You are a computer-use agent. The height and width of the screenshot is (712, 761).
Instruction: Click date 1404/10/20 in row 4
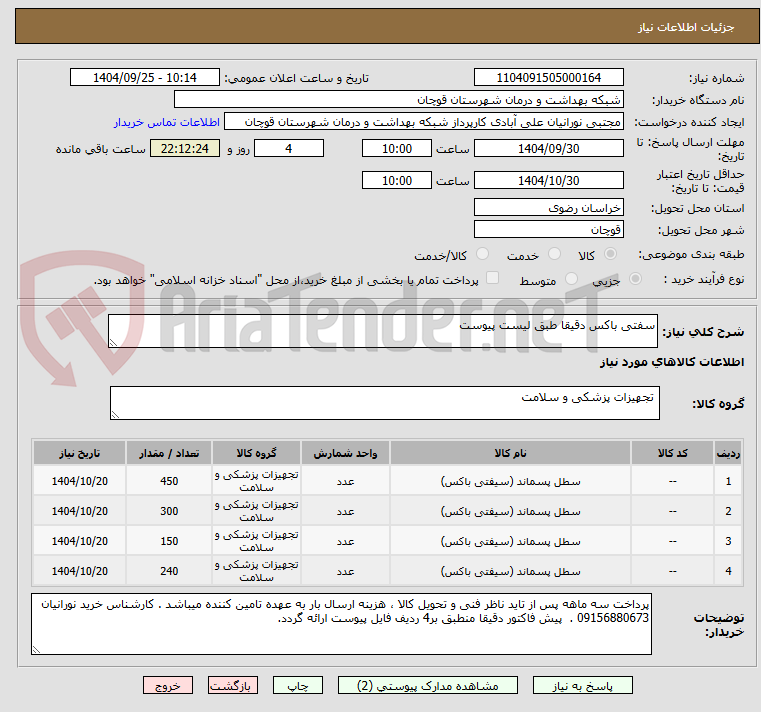[80, 571]
